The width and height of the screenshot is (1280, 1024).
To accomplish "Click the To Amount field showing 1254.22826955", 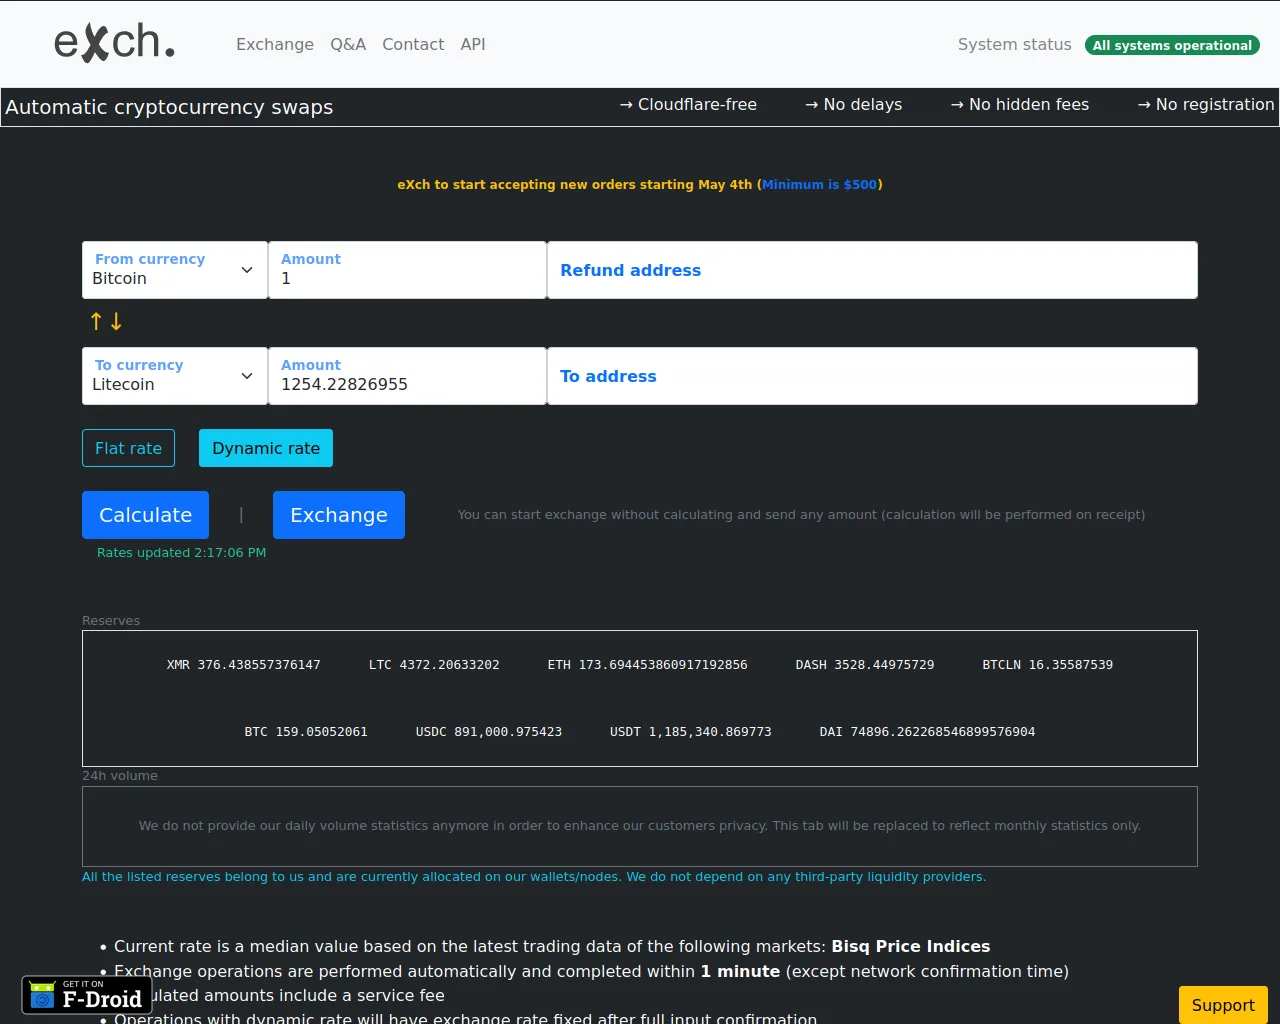I will [407, 376].
